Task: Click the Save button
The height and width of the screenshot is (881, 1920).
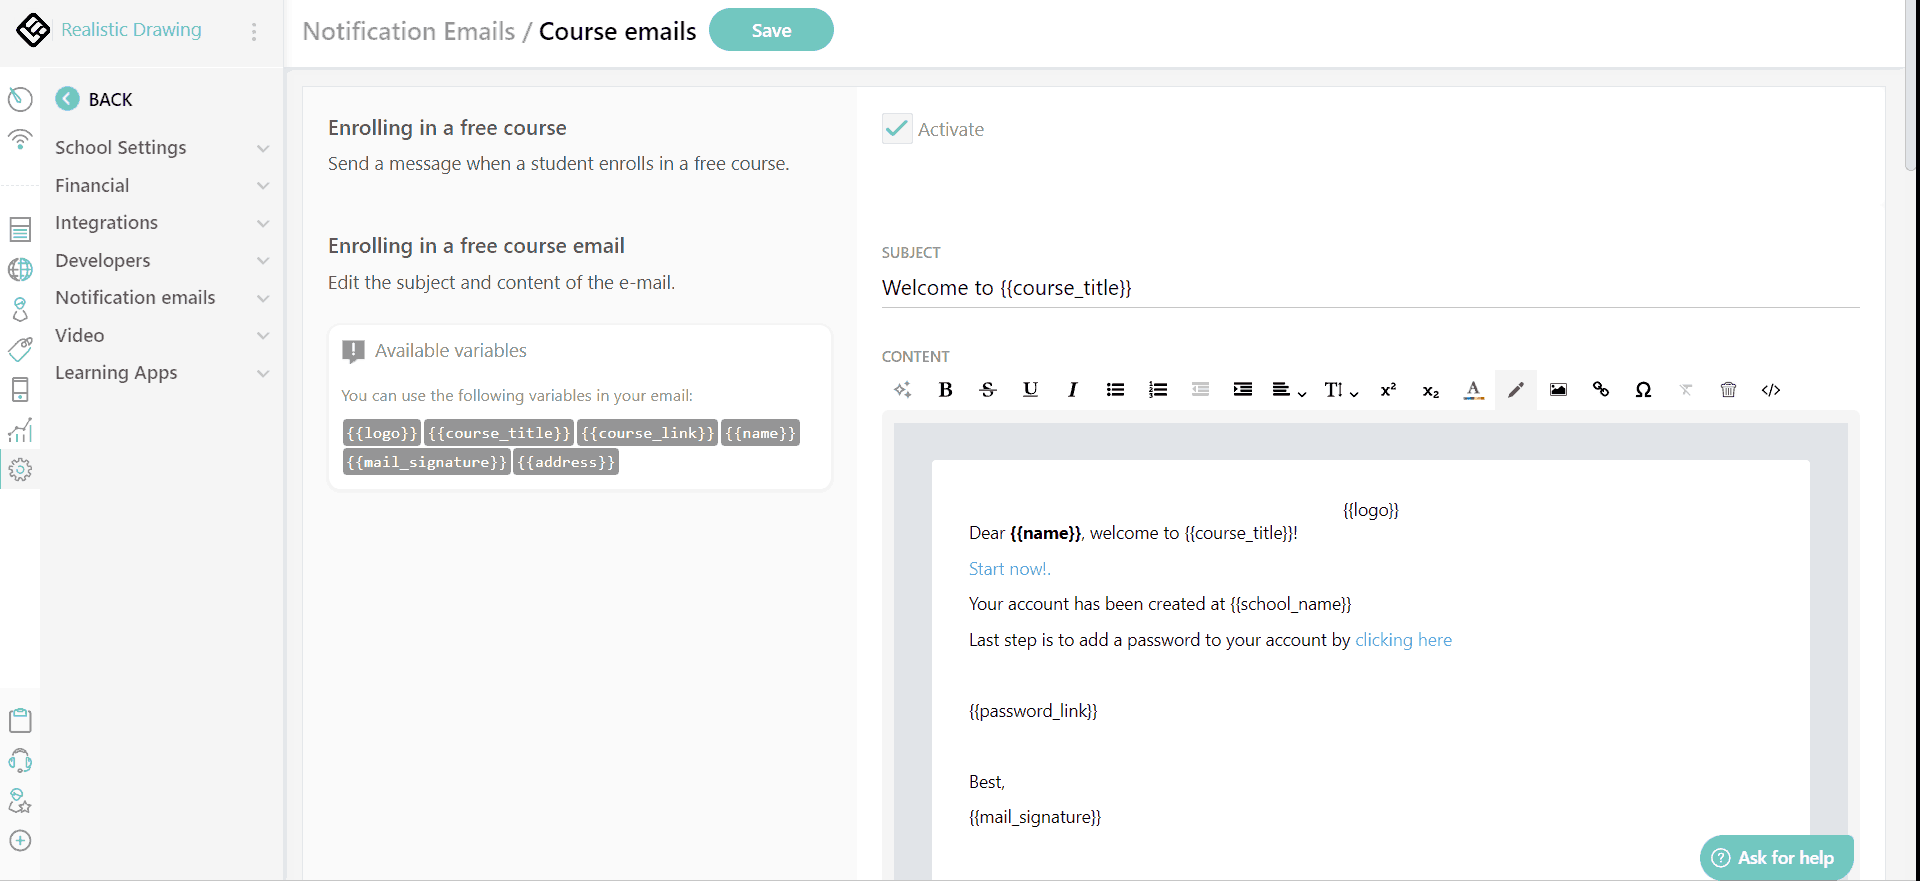Action: pos(771,30)
